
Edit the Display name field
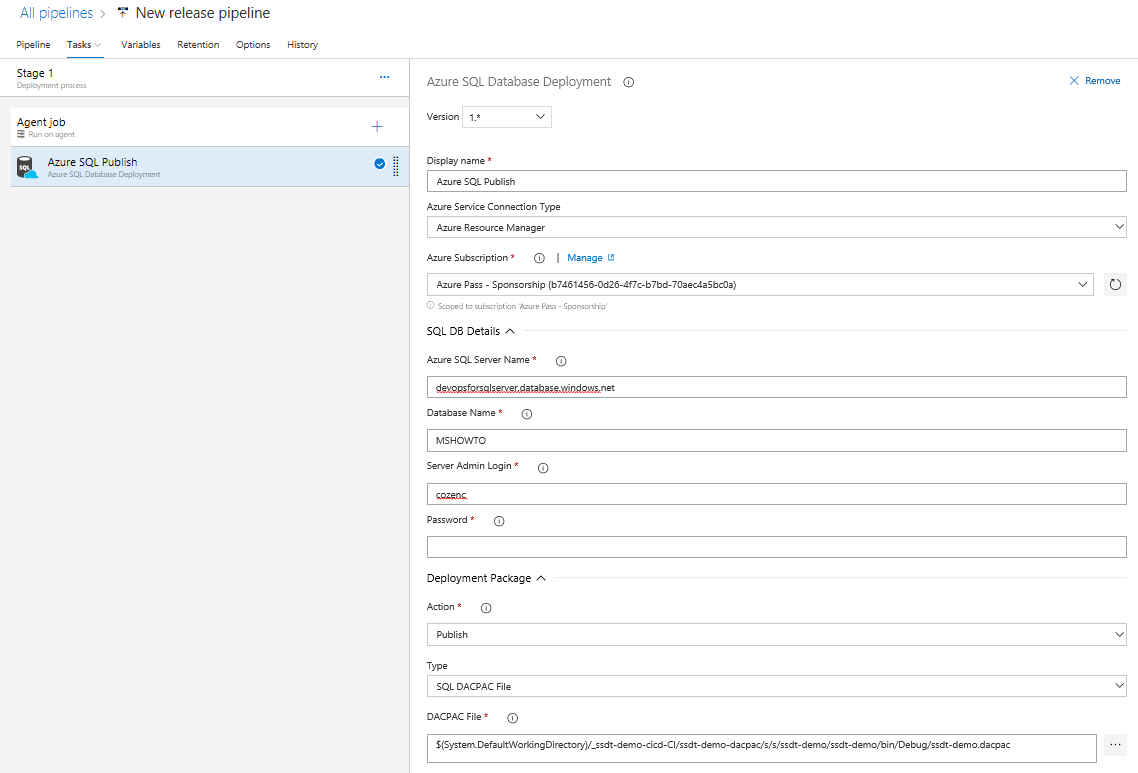coord(777,181)
